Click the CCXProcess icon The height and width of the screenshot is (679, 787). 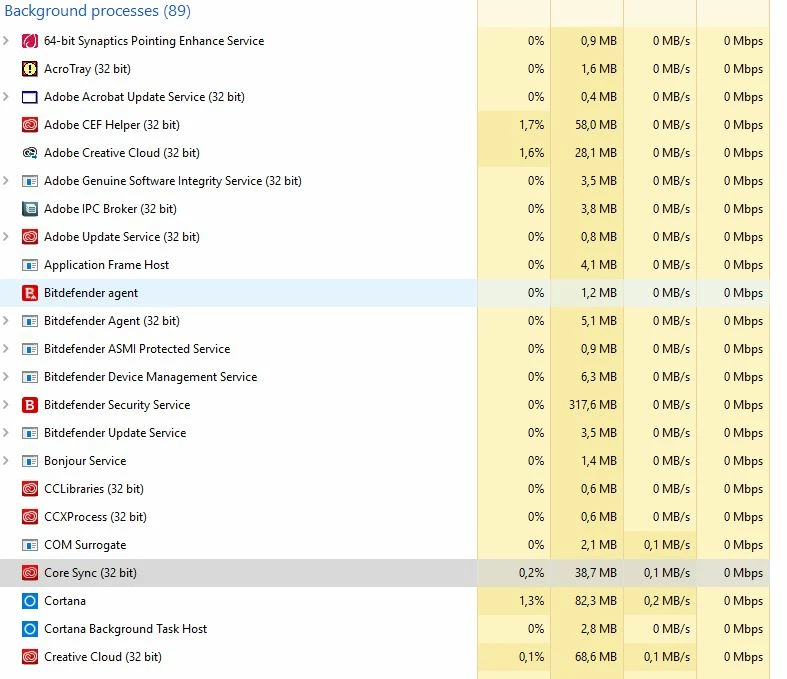[x=30, y=517]
